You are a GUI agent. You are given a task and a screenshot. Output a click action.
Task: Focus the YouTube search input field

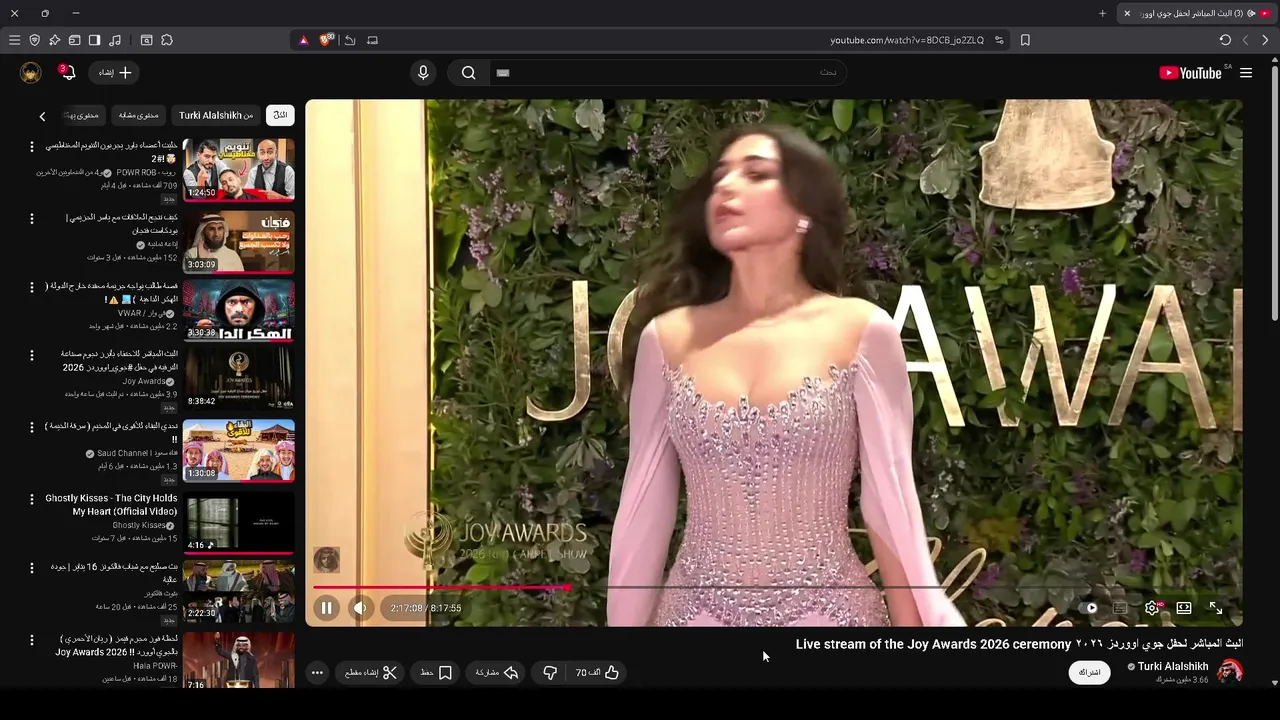(x=670, y=73)
